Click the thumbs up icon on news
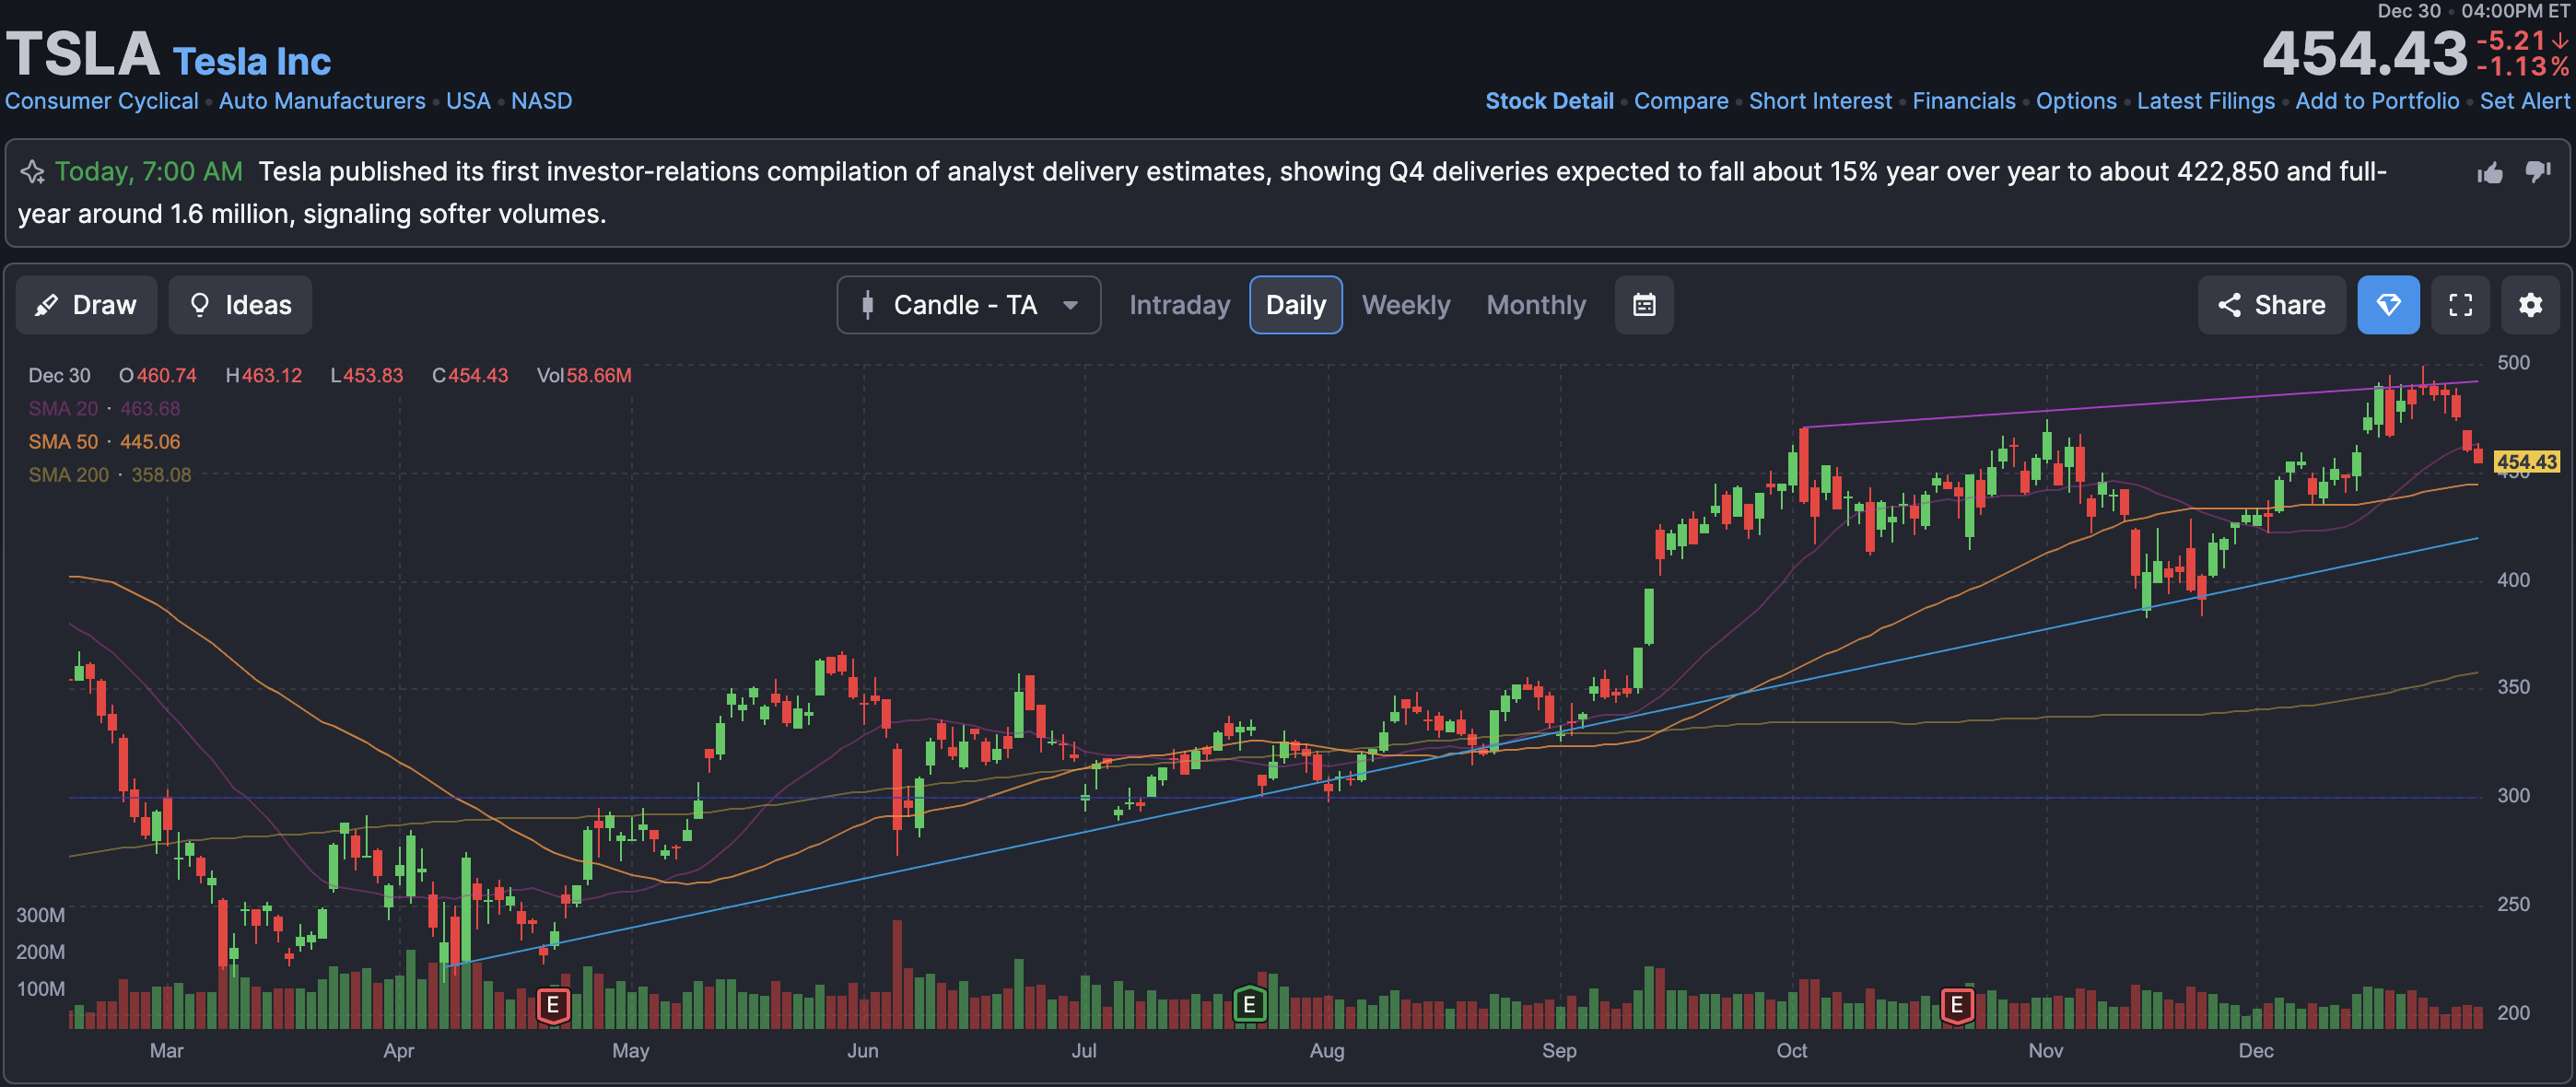2576x1087 pixels. tap(2489, 173)
